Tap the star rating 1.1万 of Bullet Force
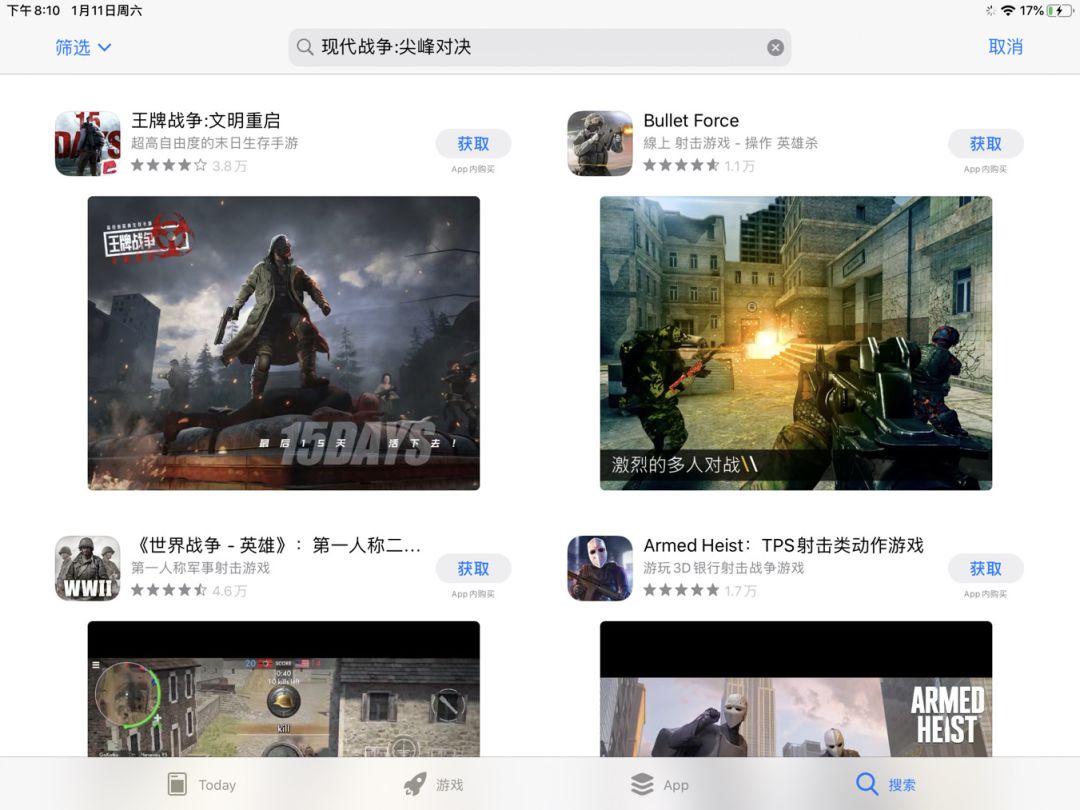This screenshot has height=810, width=1080. pyautogui.click(x=699, y=165)
